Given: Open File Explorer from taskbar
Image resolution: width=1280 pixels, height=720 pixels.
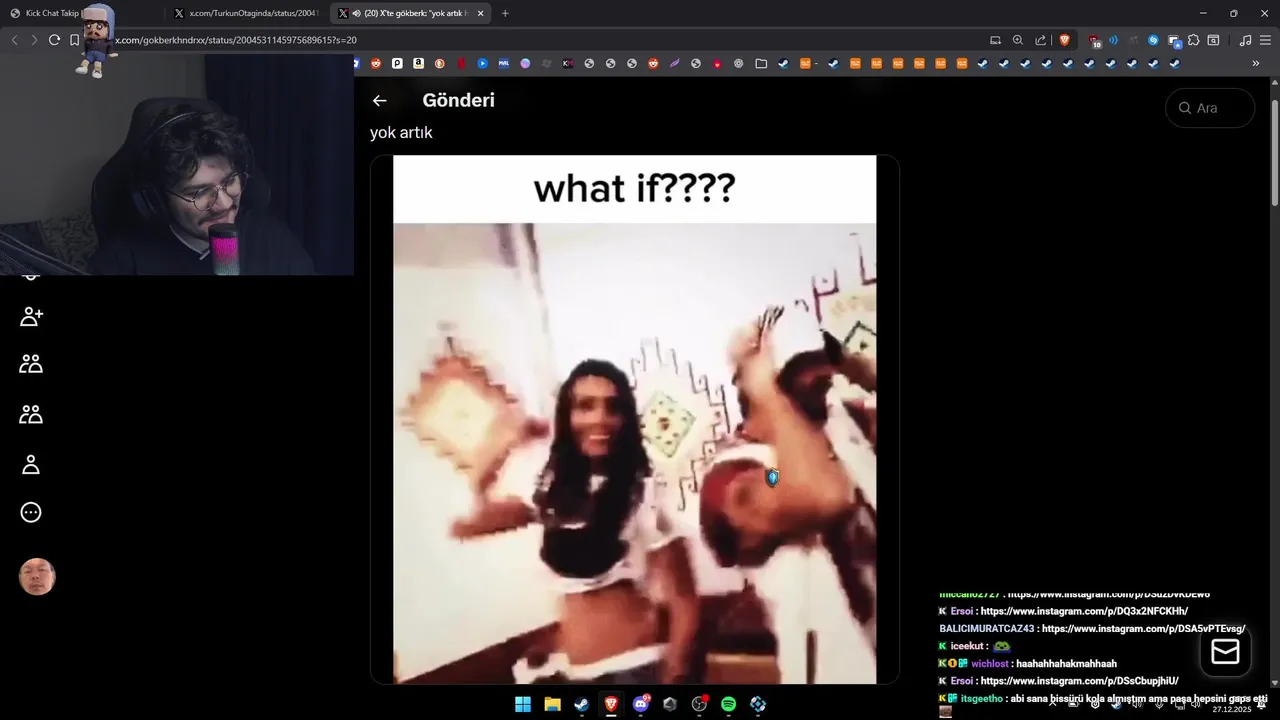Looking at the screenshot, I should point(552,704).
